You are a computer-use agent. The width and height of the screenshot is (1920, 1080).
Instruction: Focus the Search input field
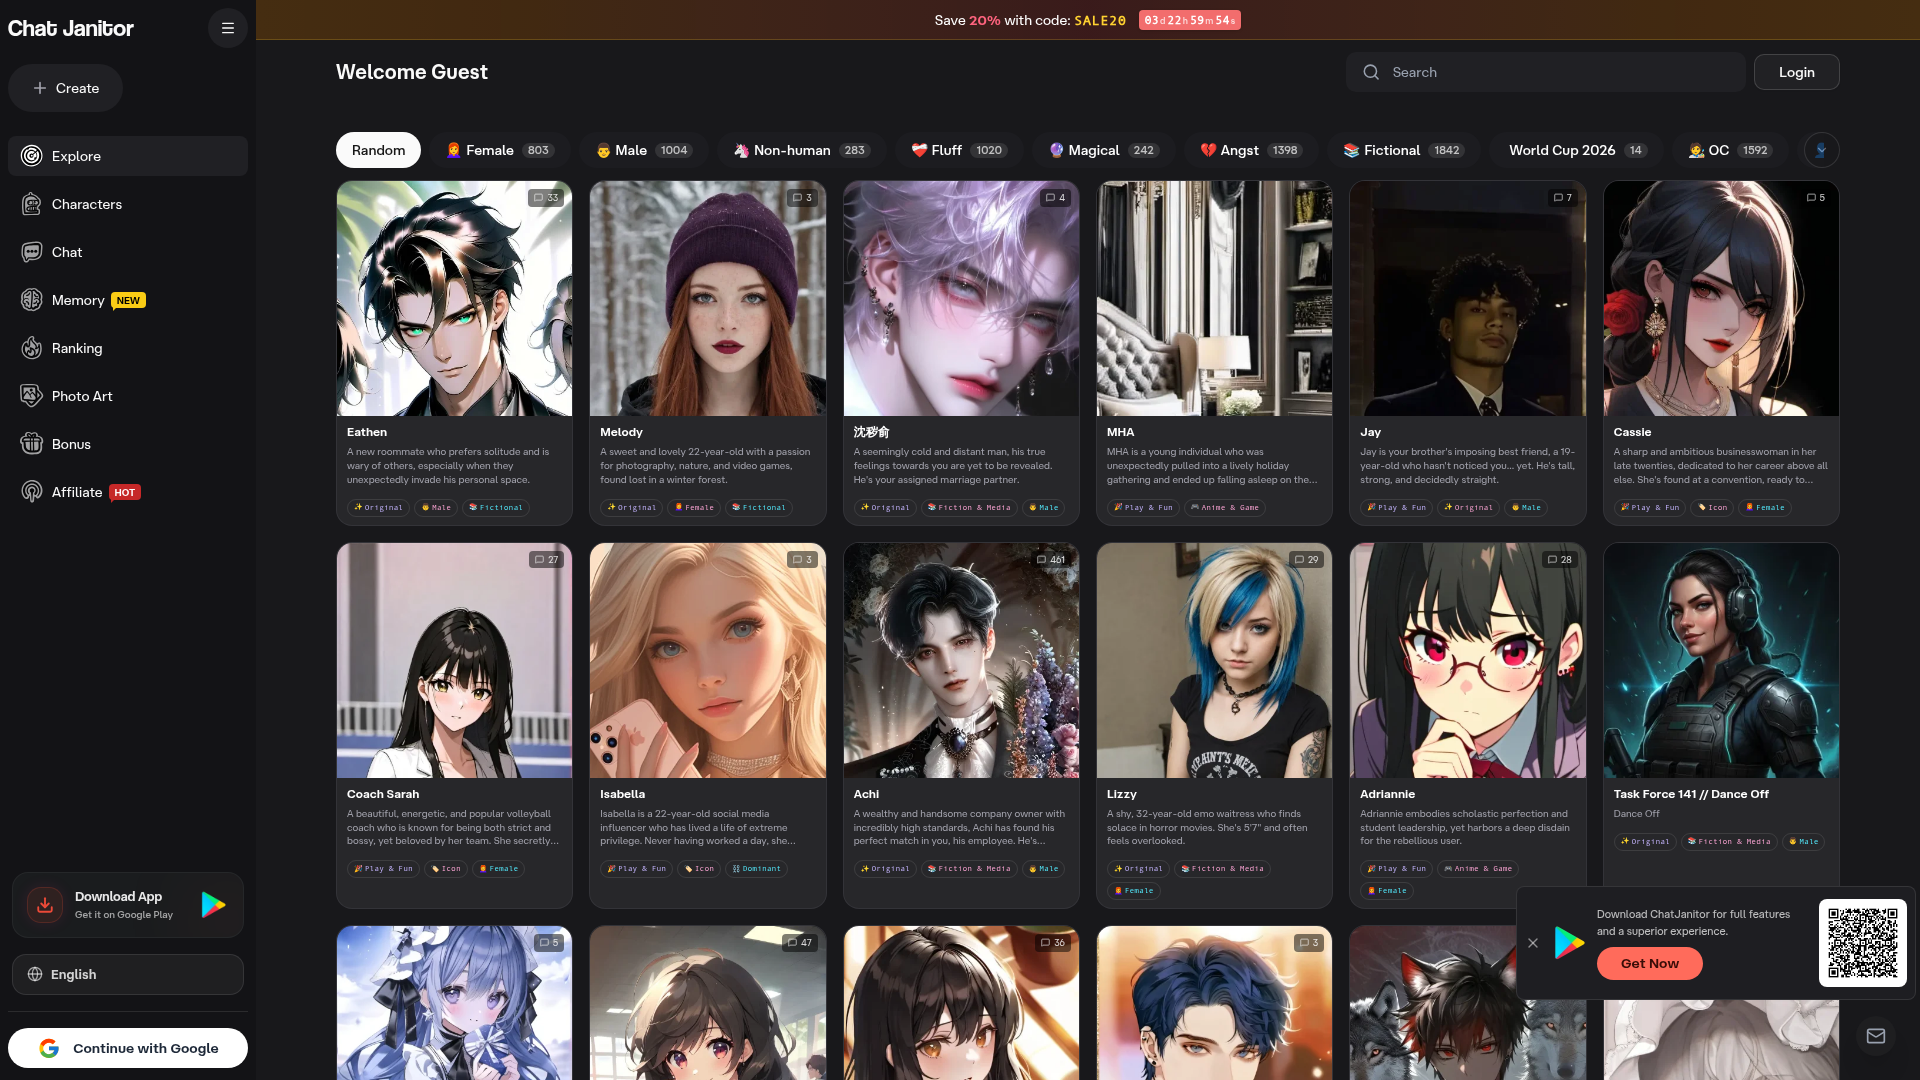[1545, 72]
